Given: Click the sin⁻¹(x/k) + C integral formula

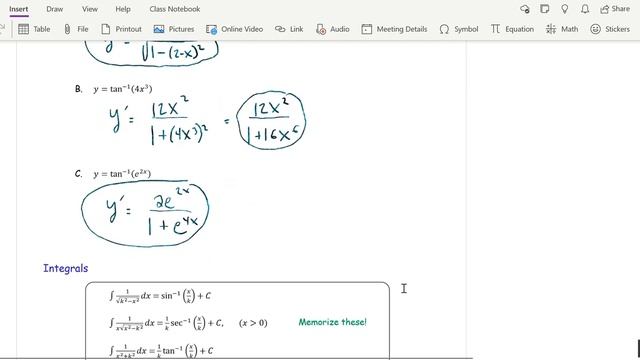Looking at the screenshot, I should coord(160,296).
